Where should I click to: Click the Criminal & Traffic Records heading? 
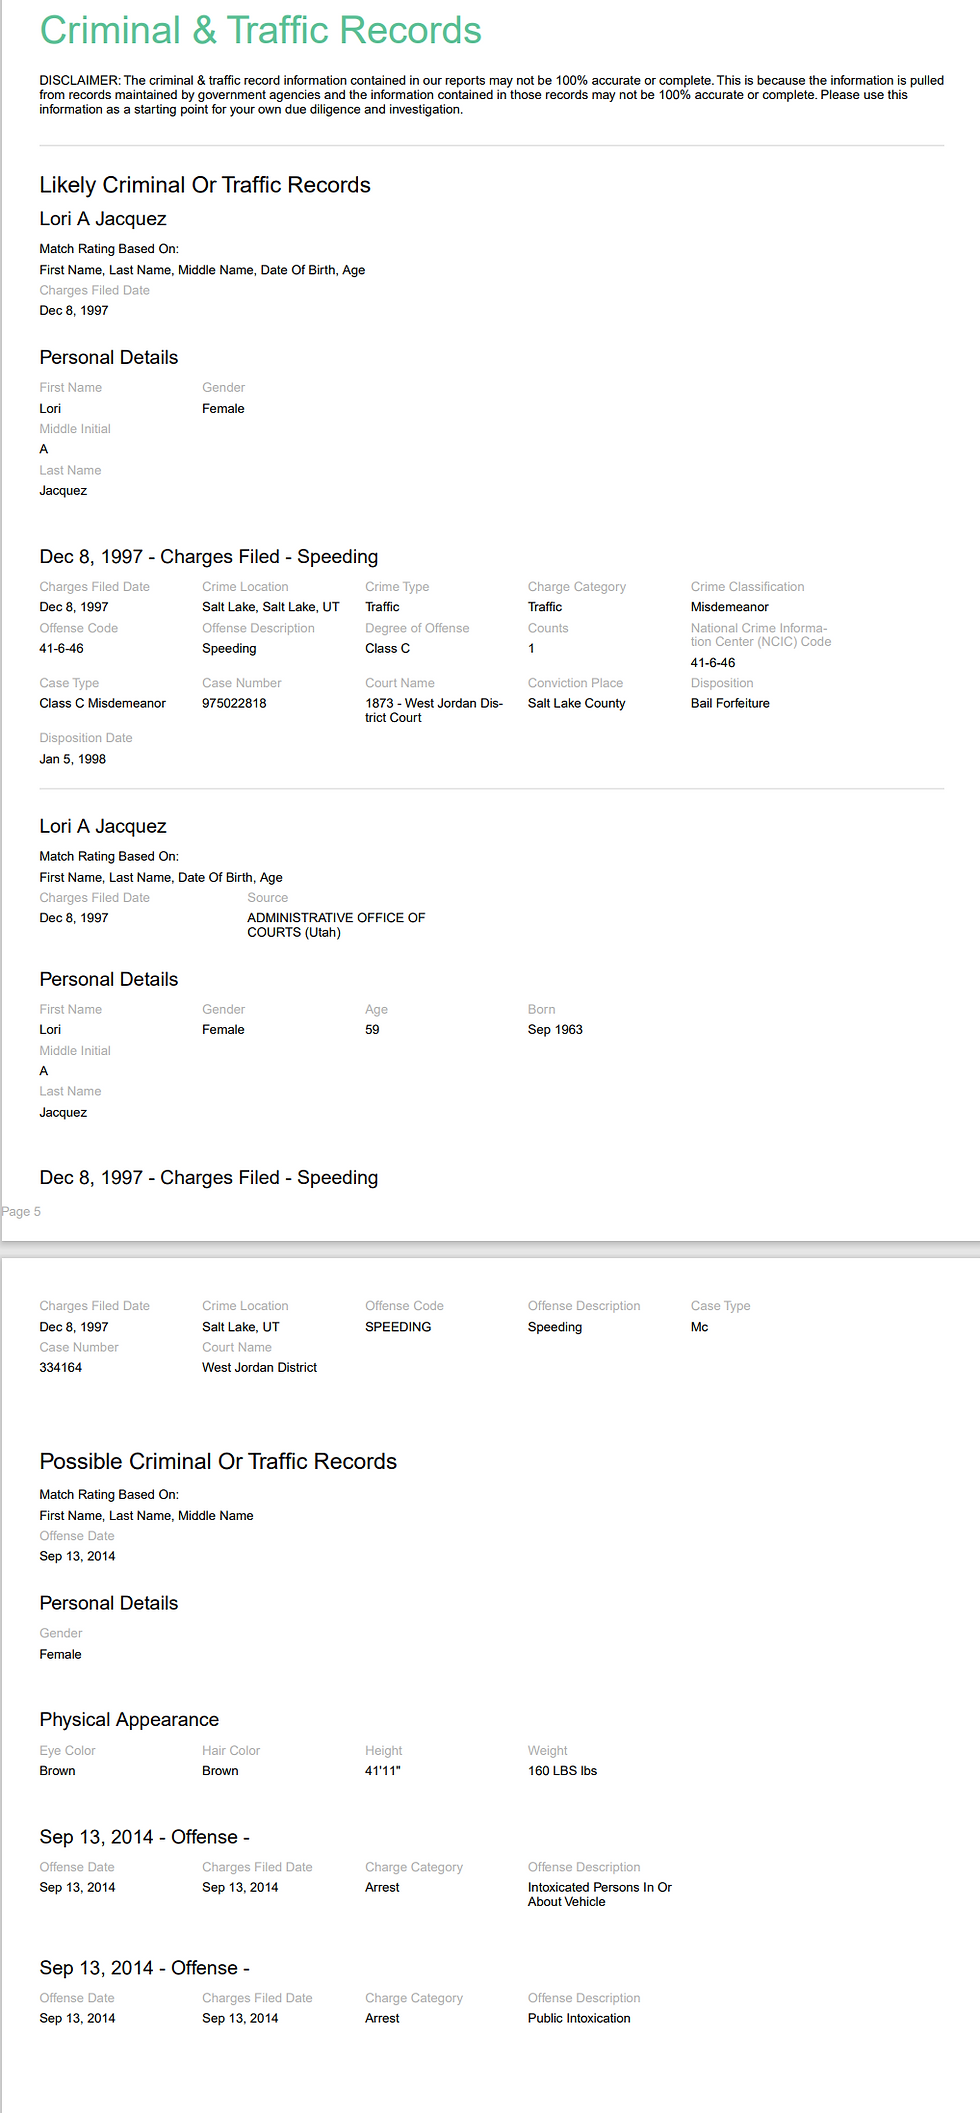260,30
